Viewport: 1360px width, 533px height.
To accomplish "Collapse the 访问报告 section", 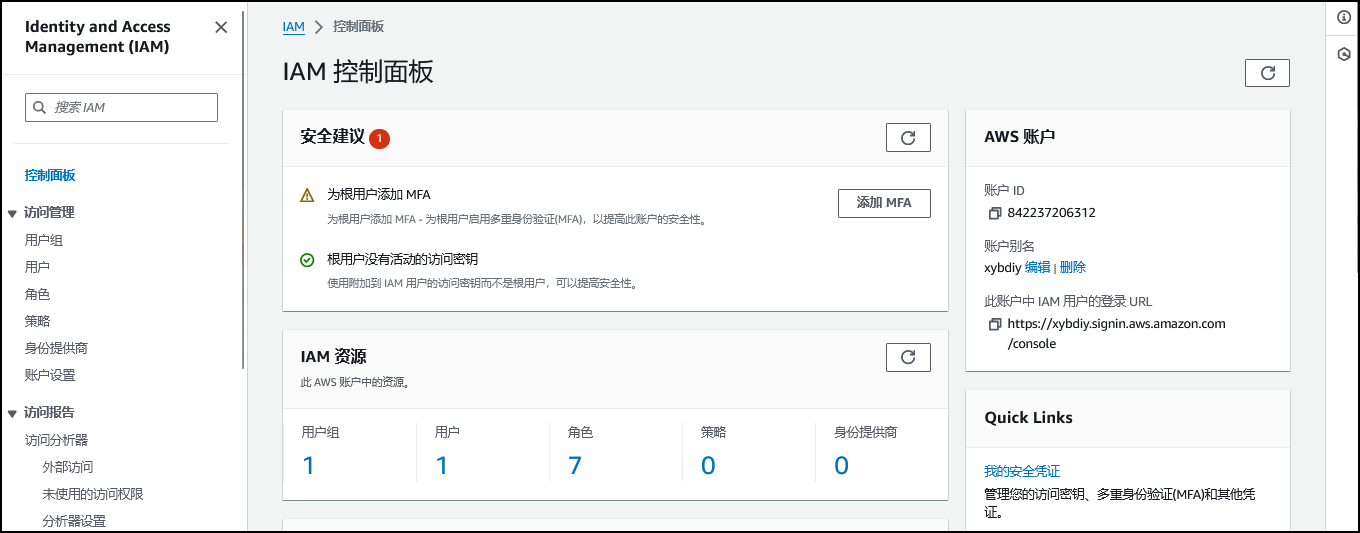I will [12, 413].
